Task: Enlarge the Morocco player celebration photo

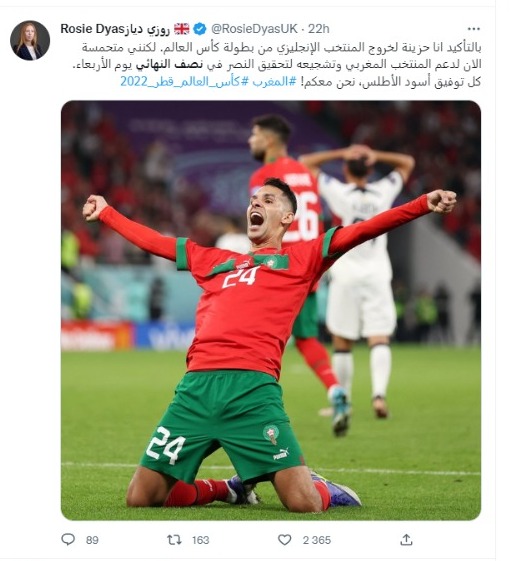Action: tap(271, 311)
